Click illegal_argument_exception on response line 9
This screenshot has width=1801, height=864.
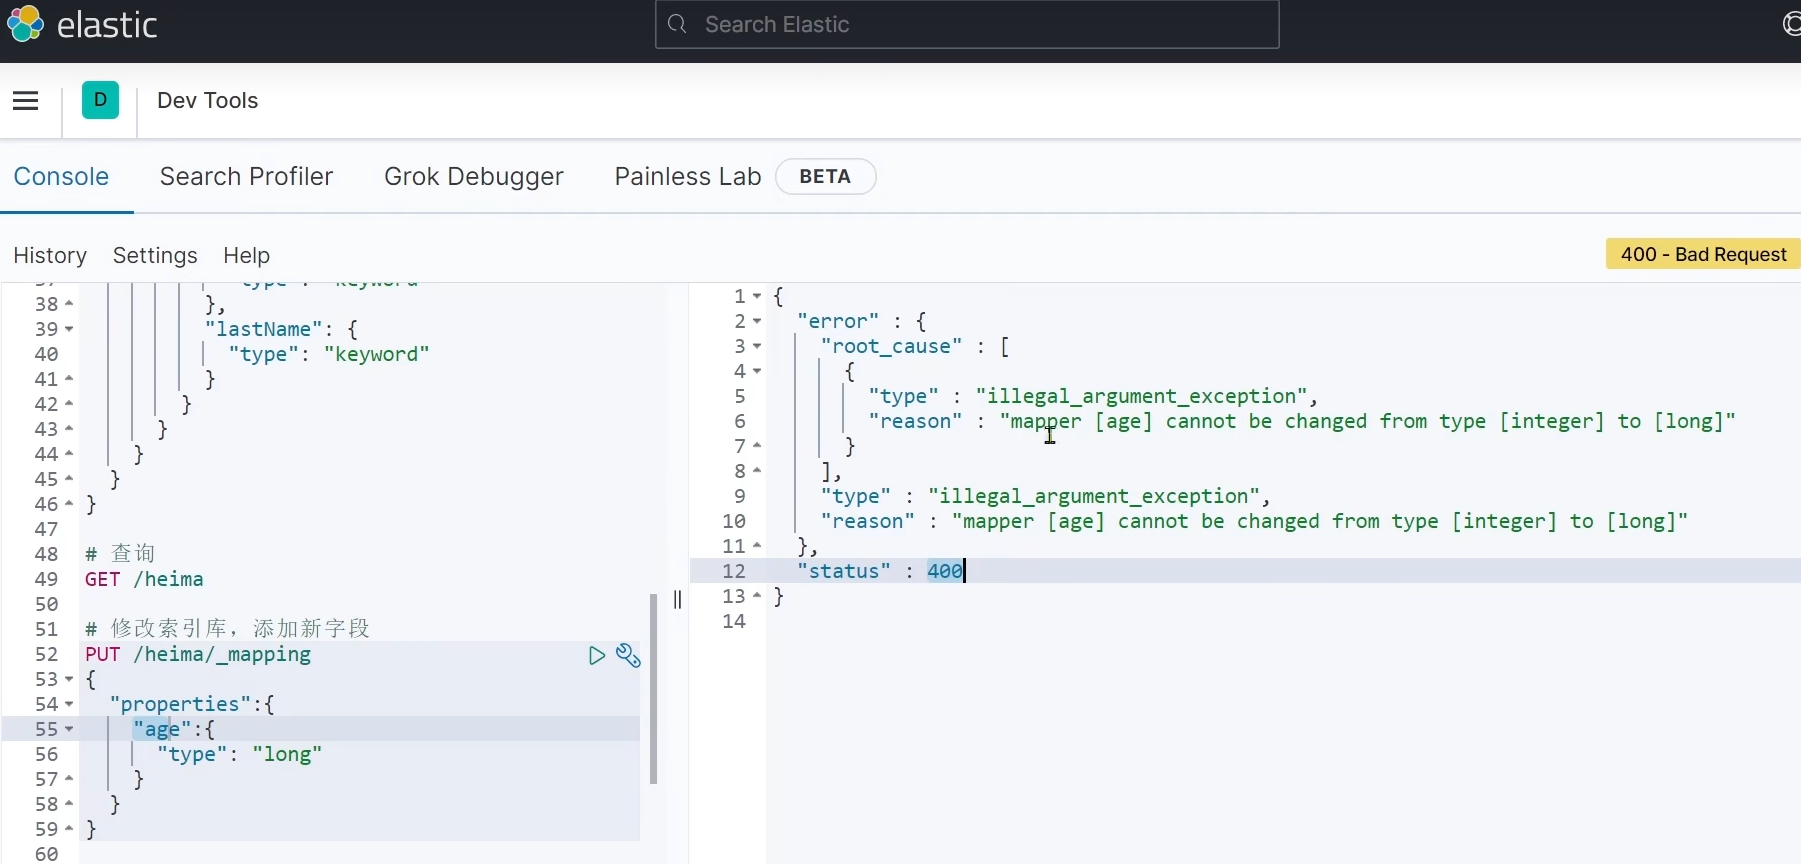pos(1093,496)
